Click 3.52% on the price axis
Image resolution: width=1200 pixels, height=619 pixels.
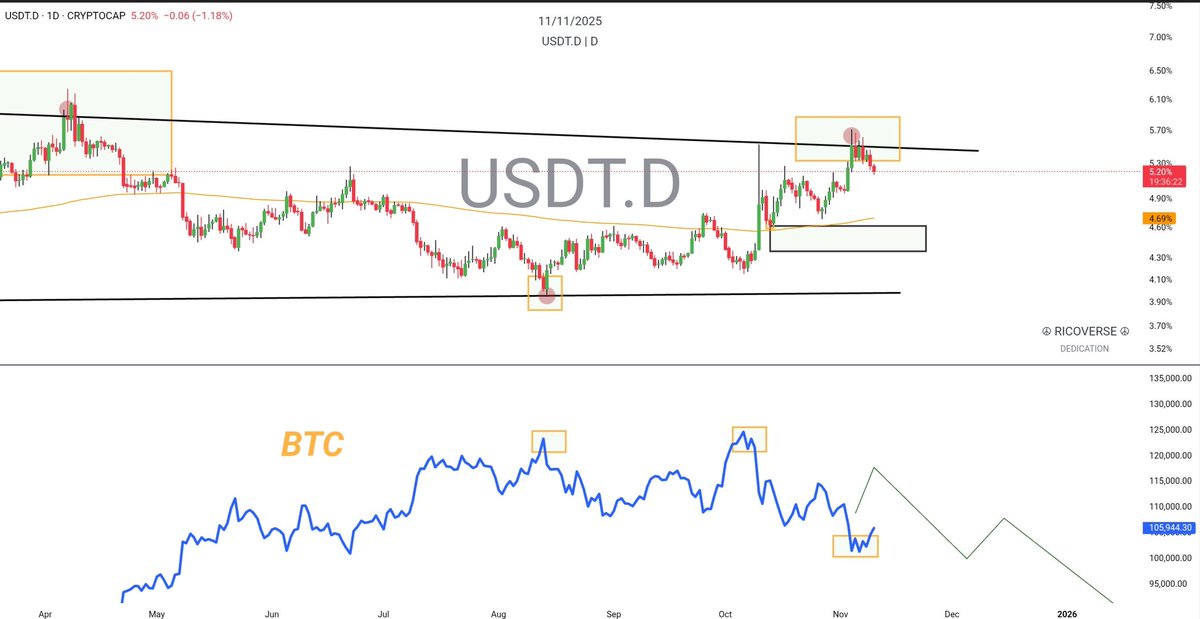click(x=1160, y=348)
